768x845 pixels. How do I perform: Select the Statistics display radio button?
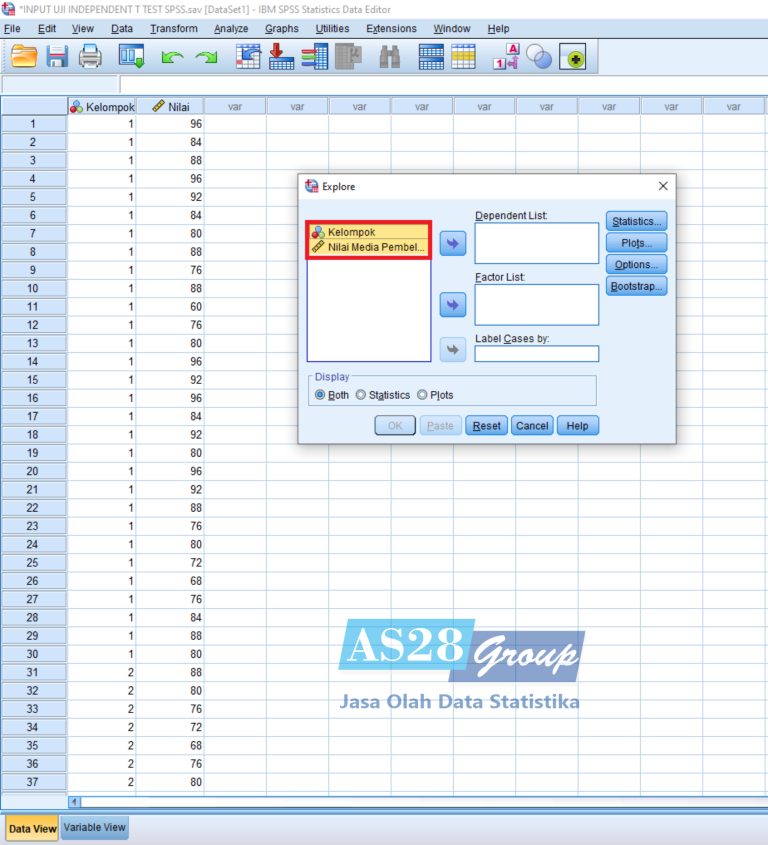pyautogui.click(x=362, y=395)
